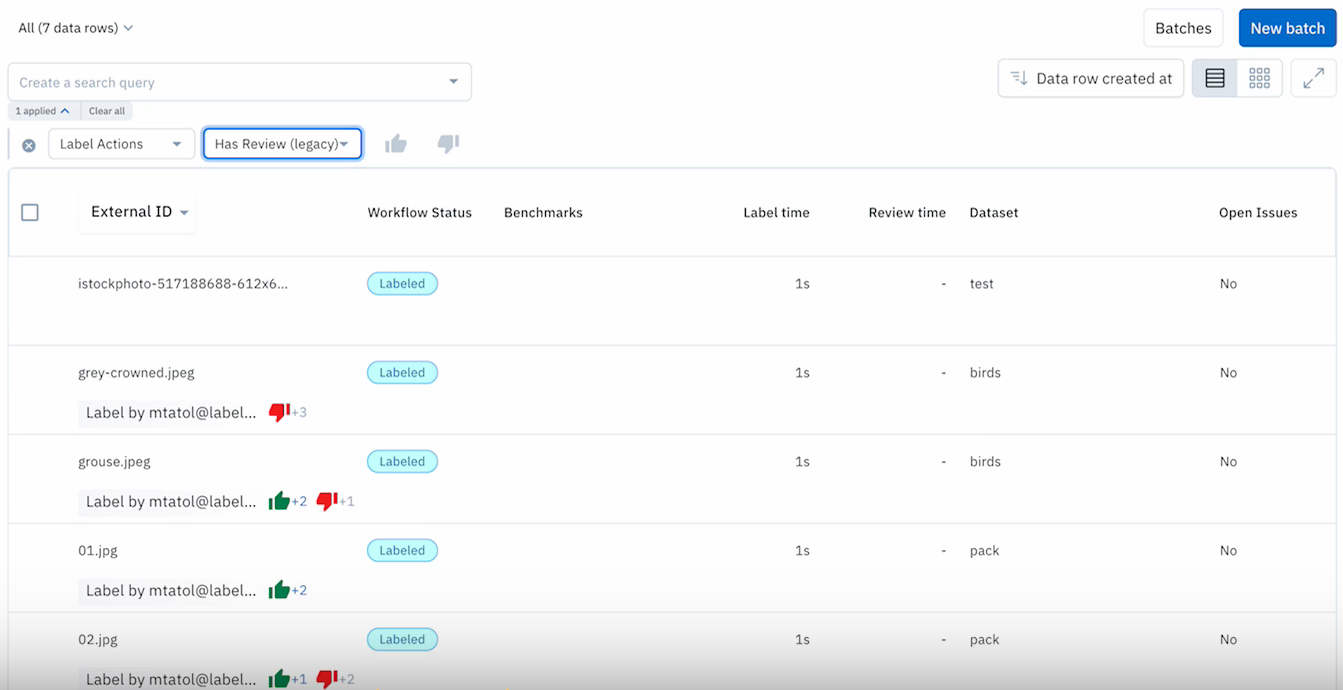This screenshot has height=690, width=1343.
Task: Expand table to full screen
Action: pyautogui.click(x=1314, y=78)
